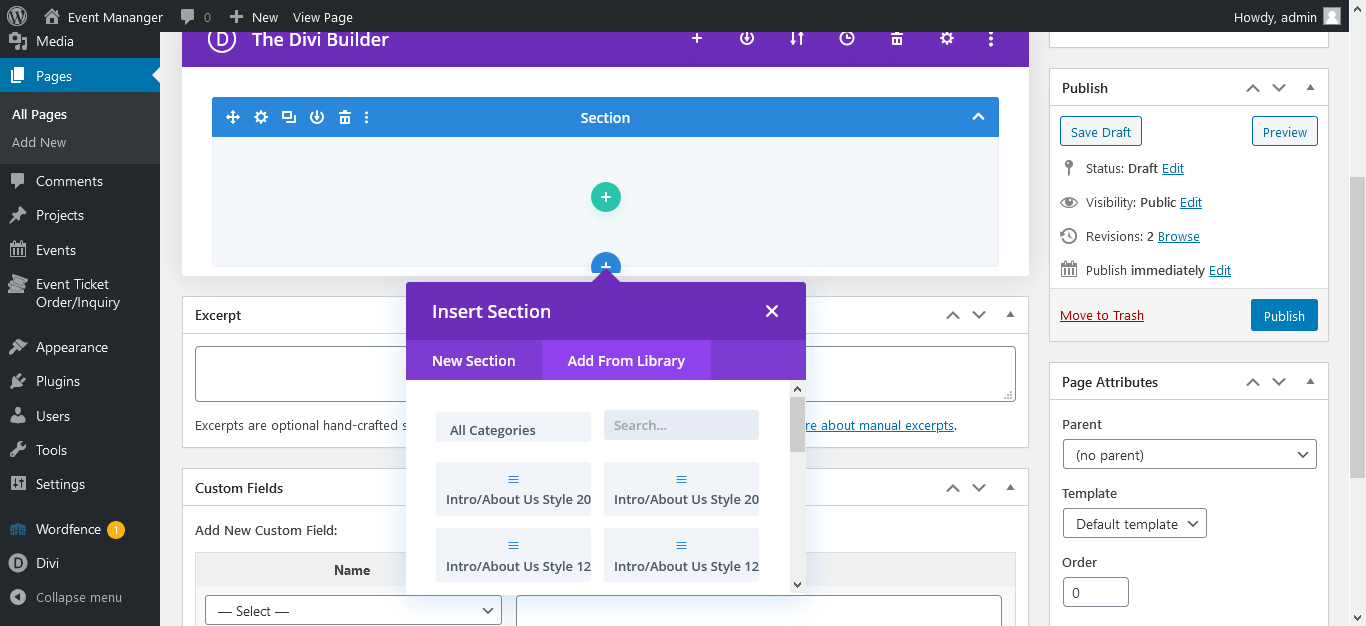Screen dimensions: 1366x626
Task: Open Divi Builder settings gear icon
Action: (x=947, y=38)
